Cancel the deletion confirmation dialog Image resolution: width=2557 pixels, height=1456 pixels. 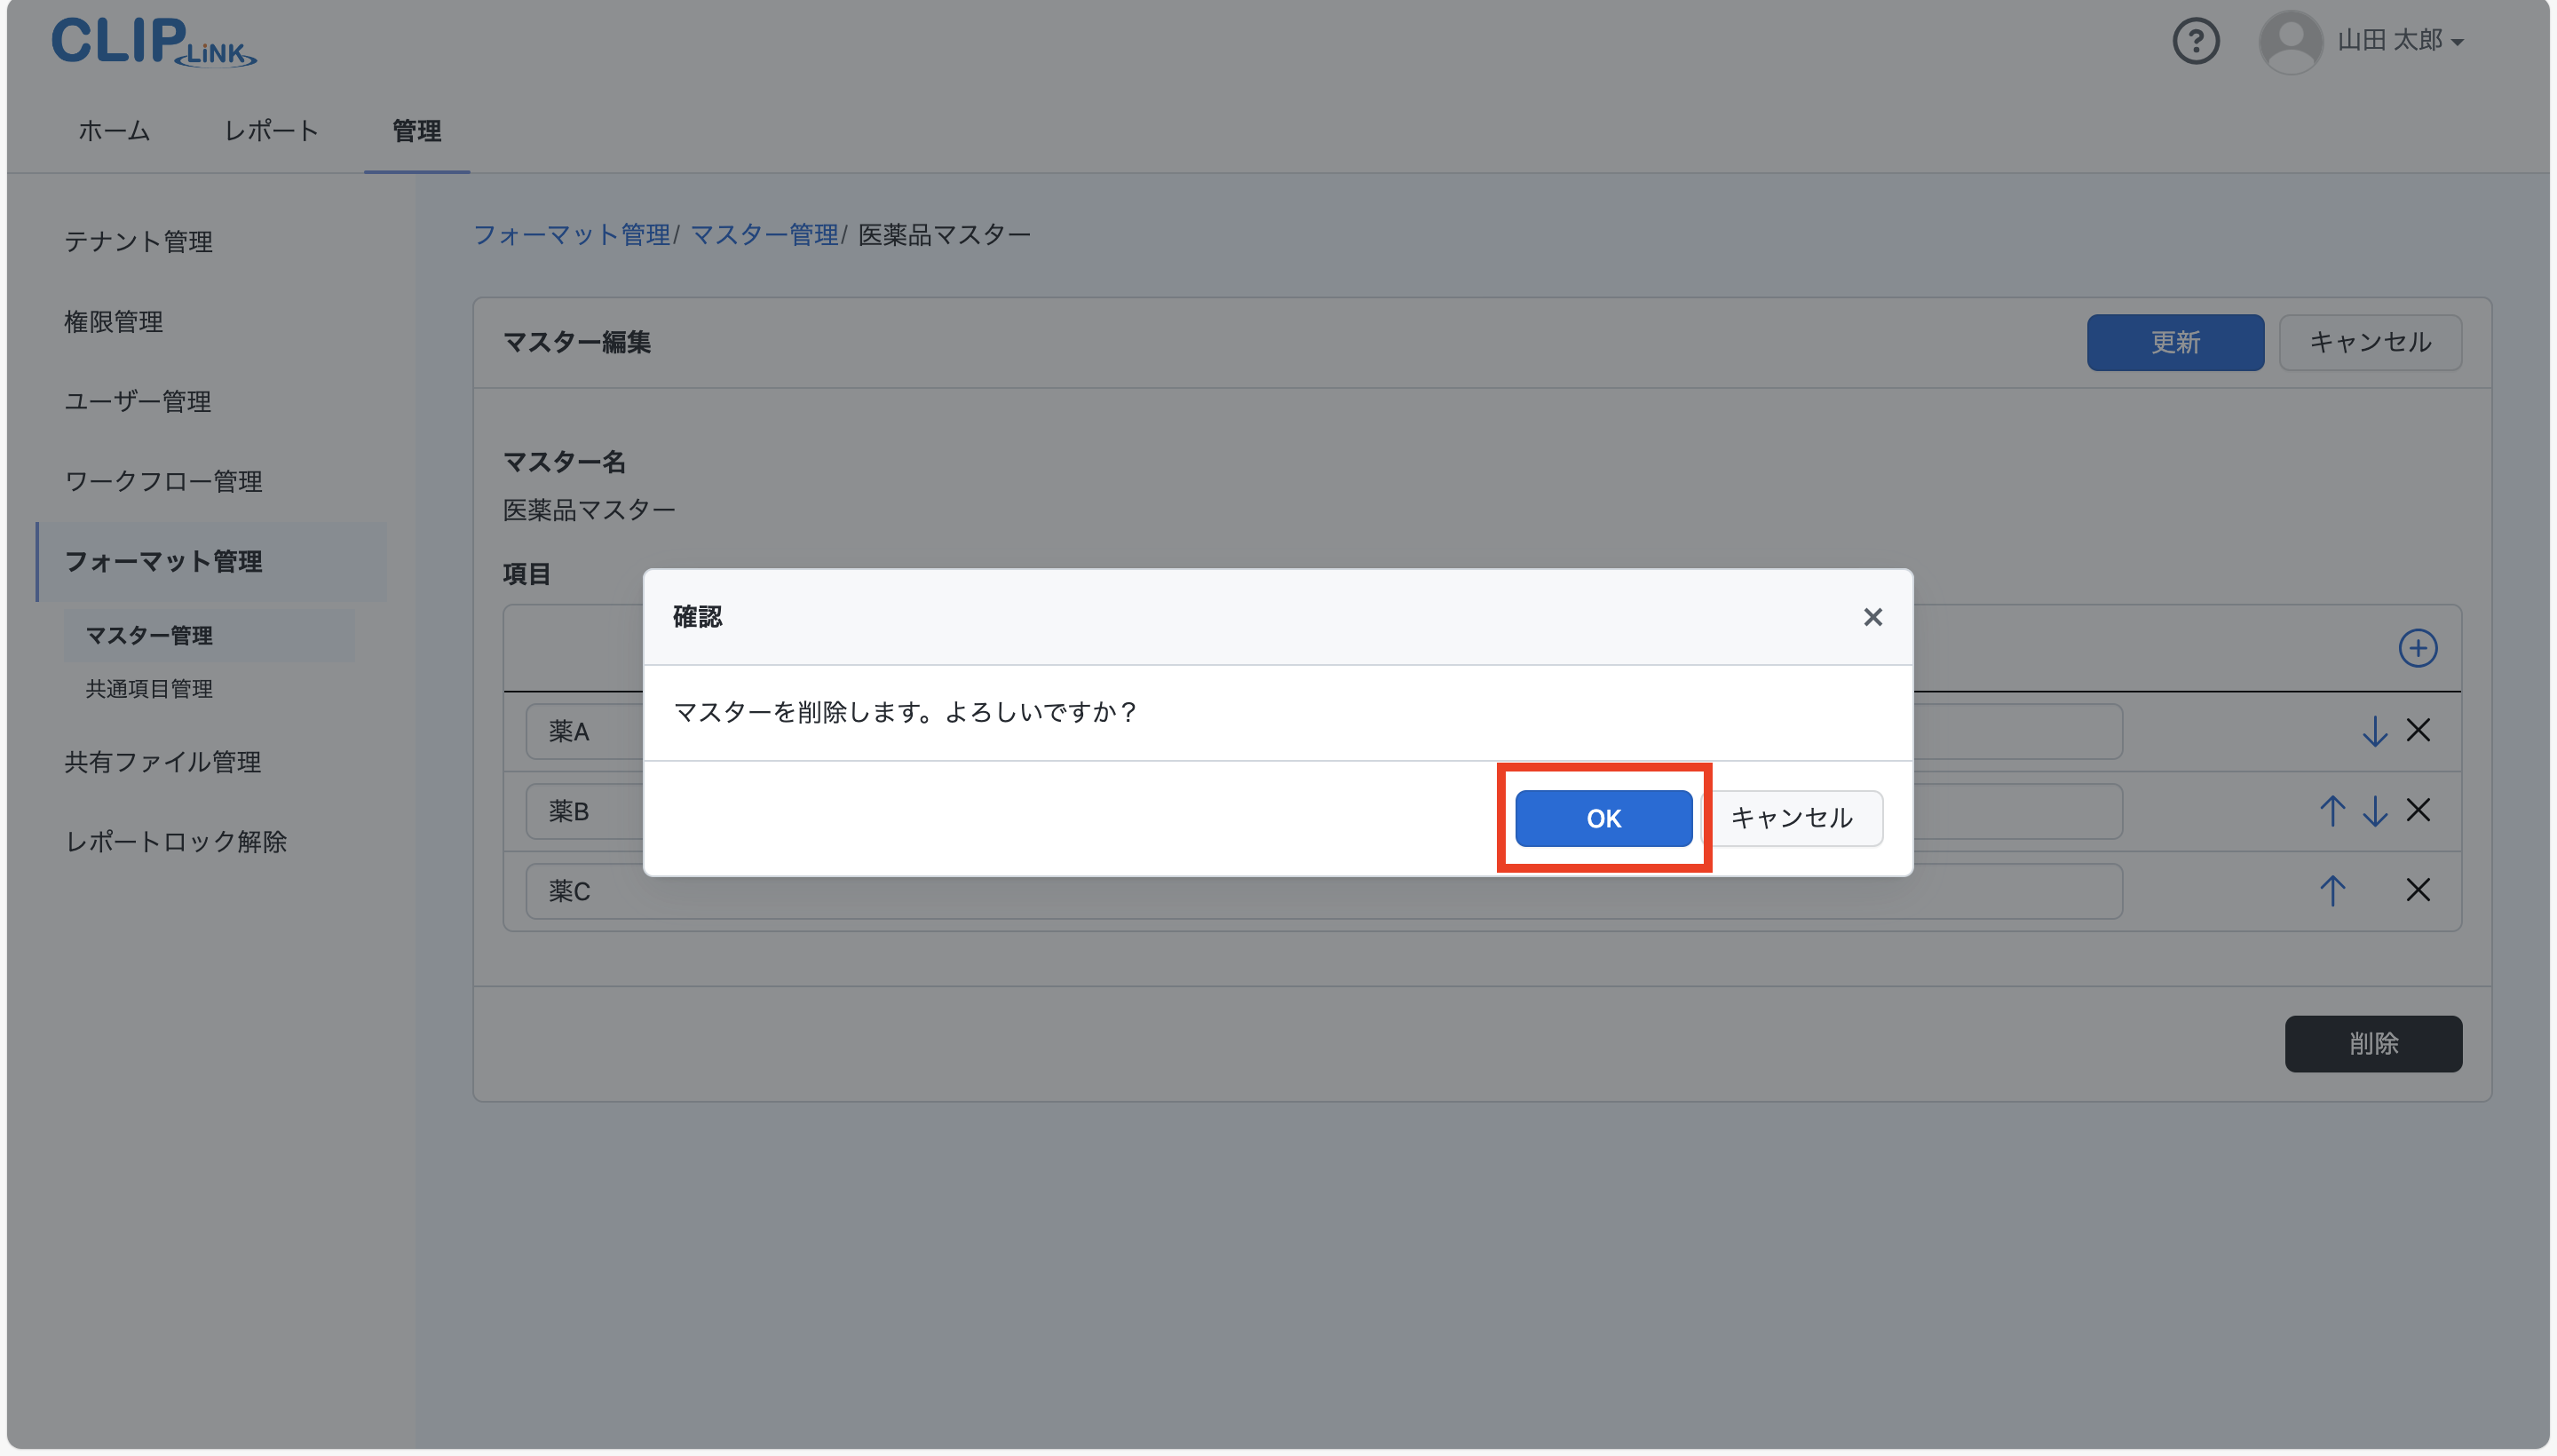tap(1795, 817)
